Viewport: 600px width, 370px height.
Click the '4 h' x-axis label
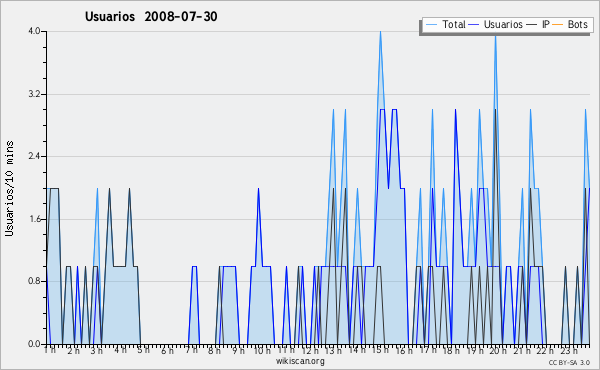point(121,350)
